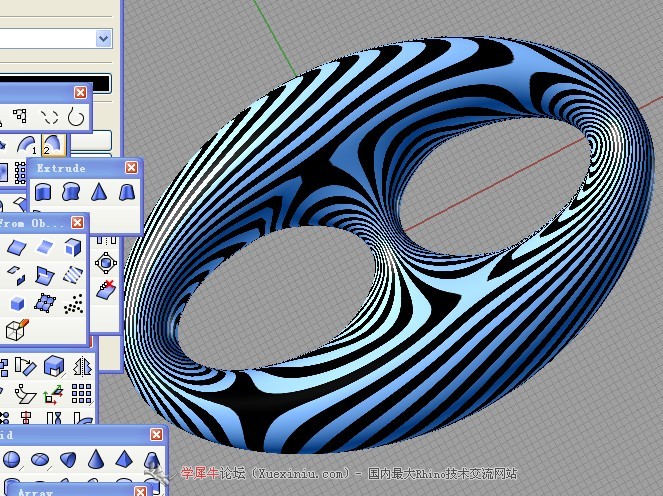Click the cylinder with handles icon
This screenshot has height=496, width=663.
coord(106,263)
